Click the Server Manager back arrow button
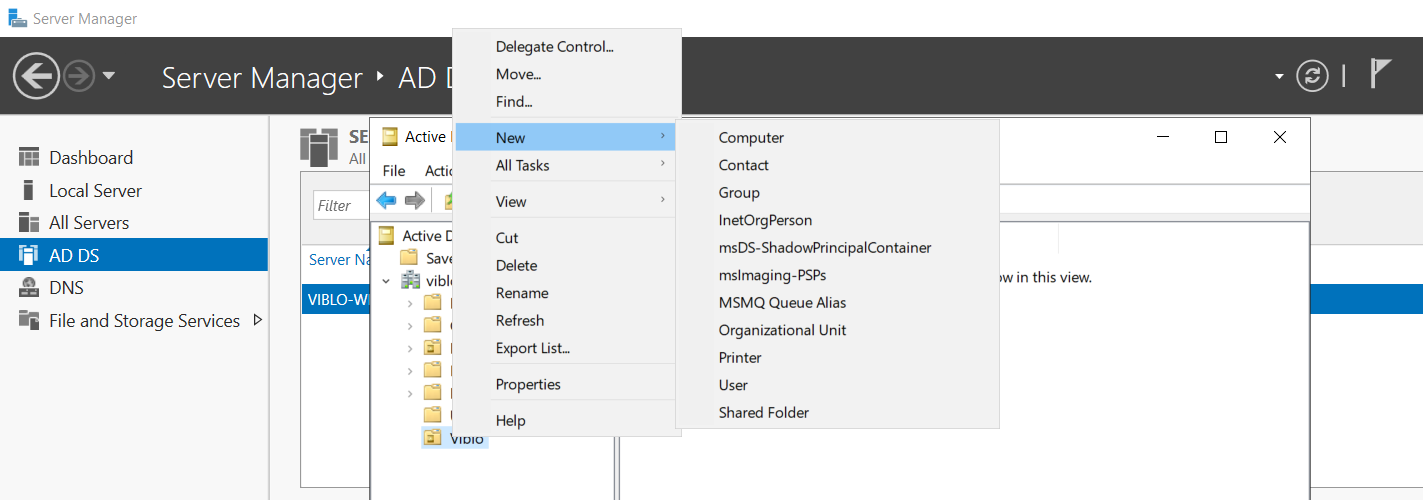Image resolution: width=1423 pixels, height=500 pixels. tap(36, 76)
